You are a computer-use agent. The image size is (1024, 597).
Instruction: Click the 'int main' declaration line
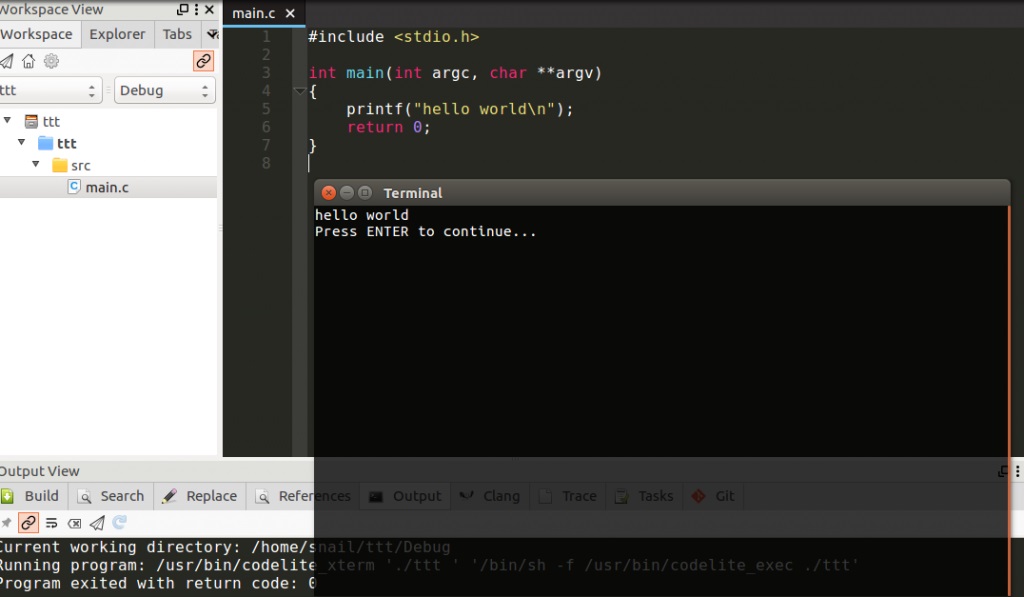pyautogui.click(x=455, y=73)
